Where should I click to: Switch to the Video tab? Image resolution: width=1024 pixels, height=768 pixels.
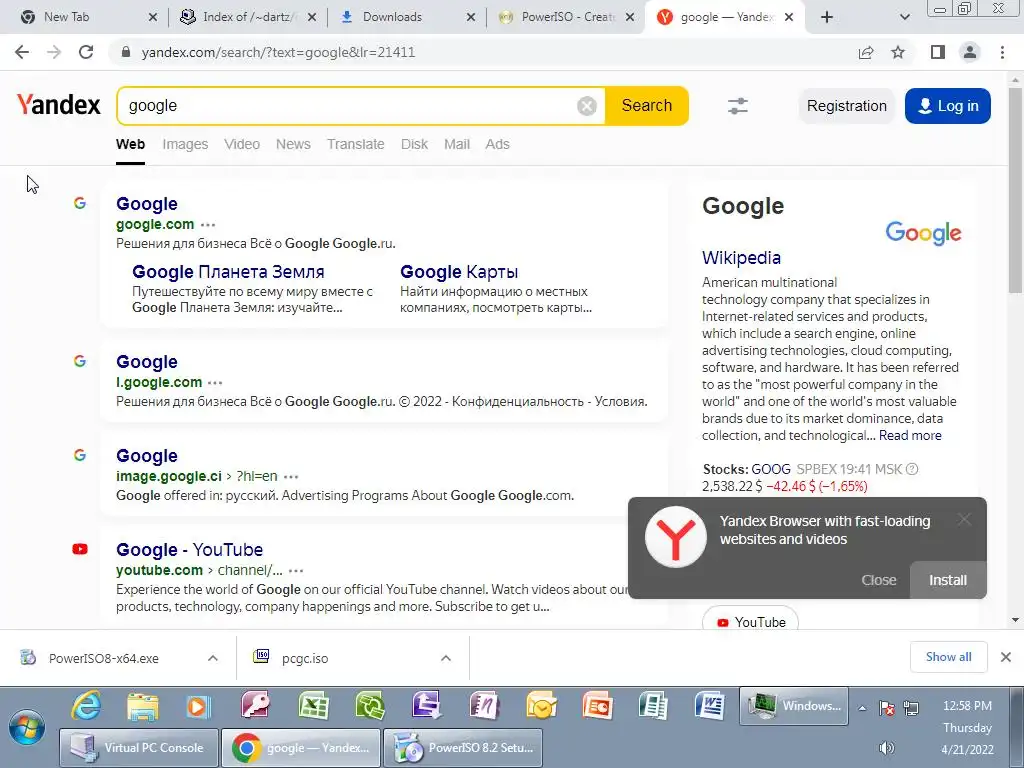(242, 144)
